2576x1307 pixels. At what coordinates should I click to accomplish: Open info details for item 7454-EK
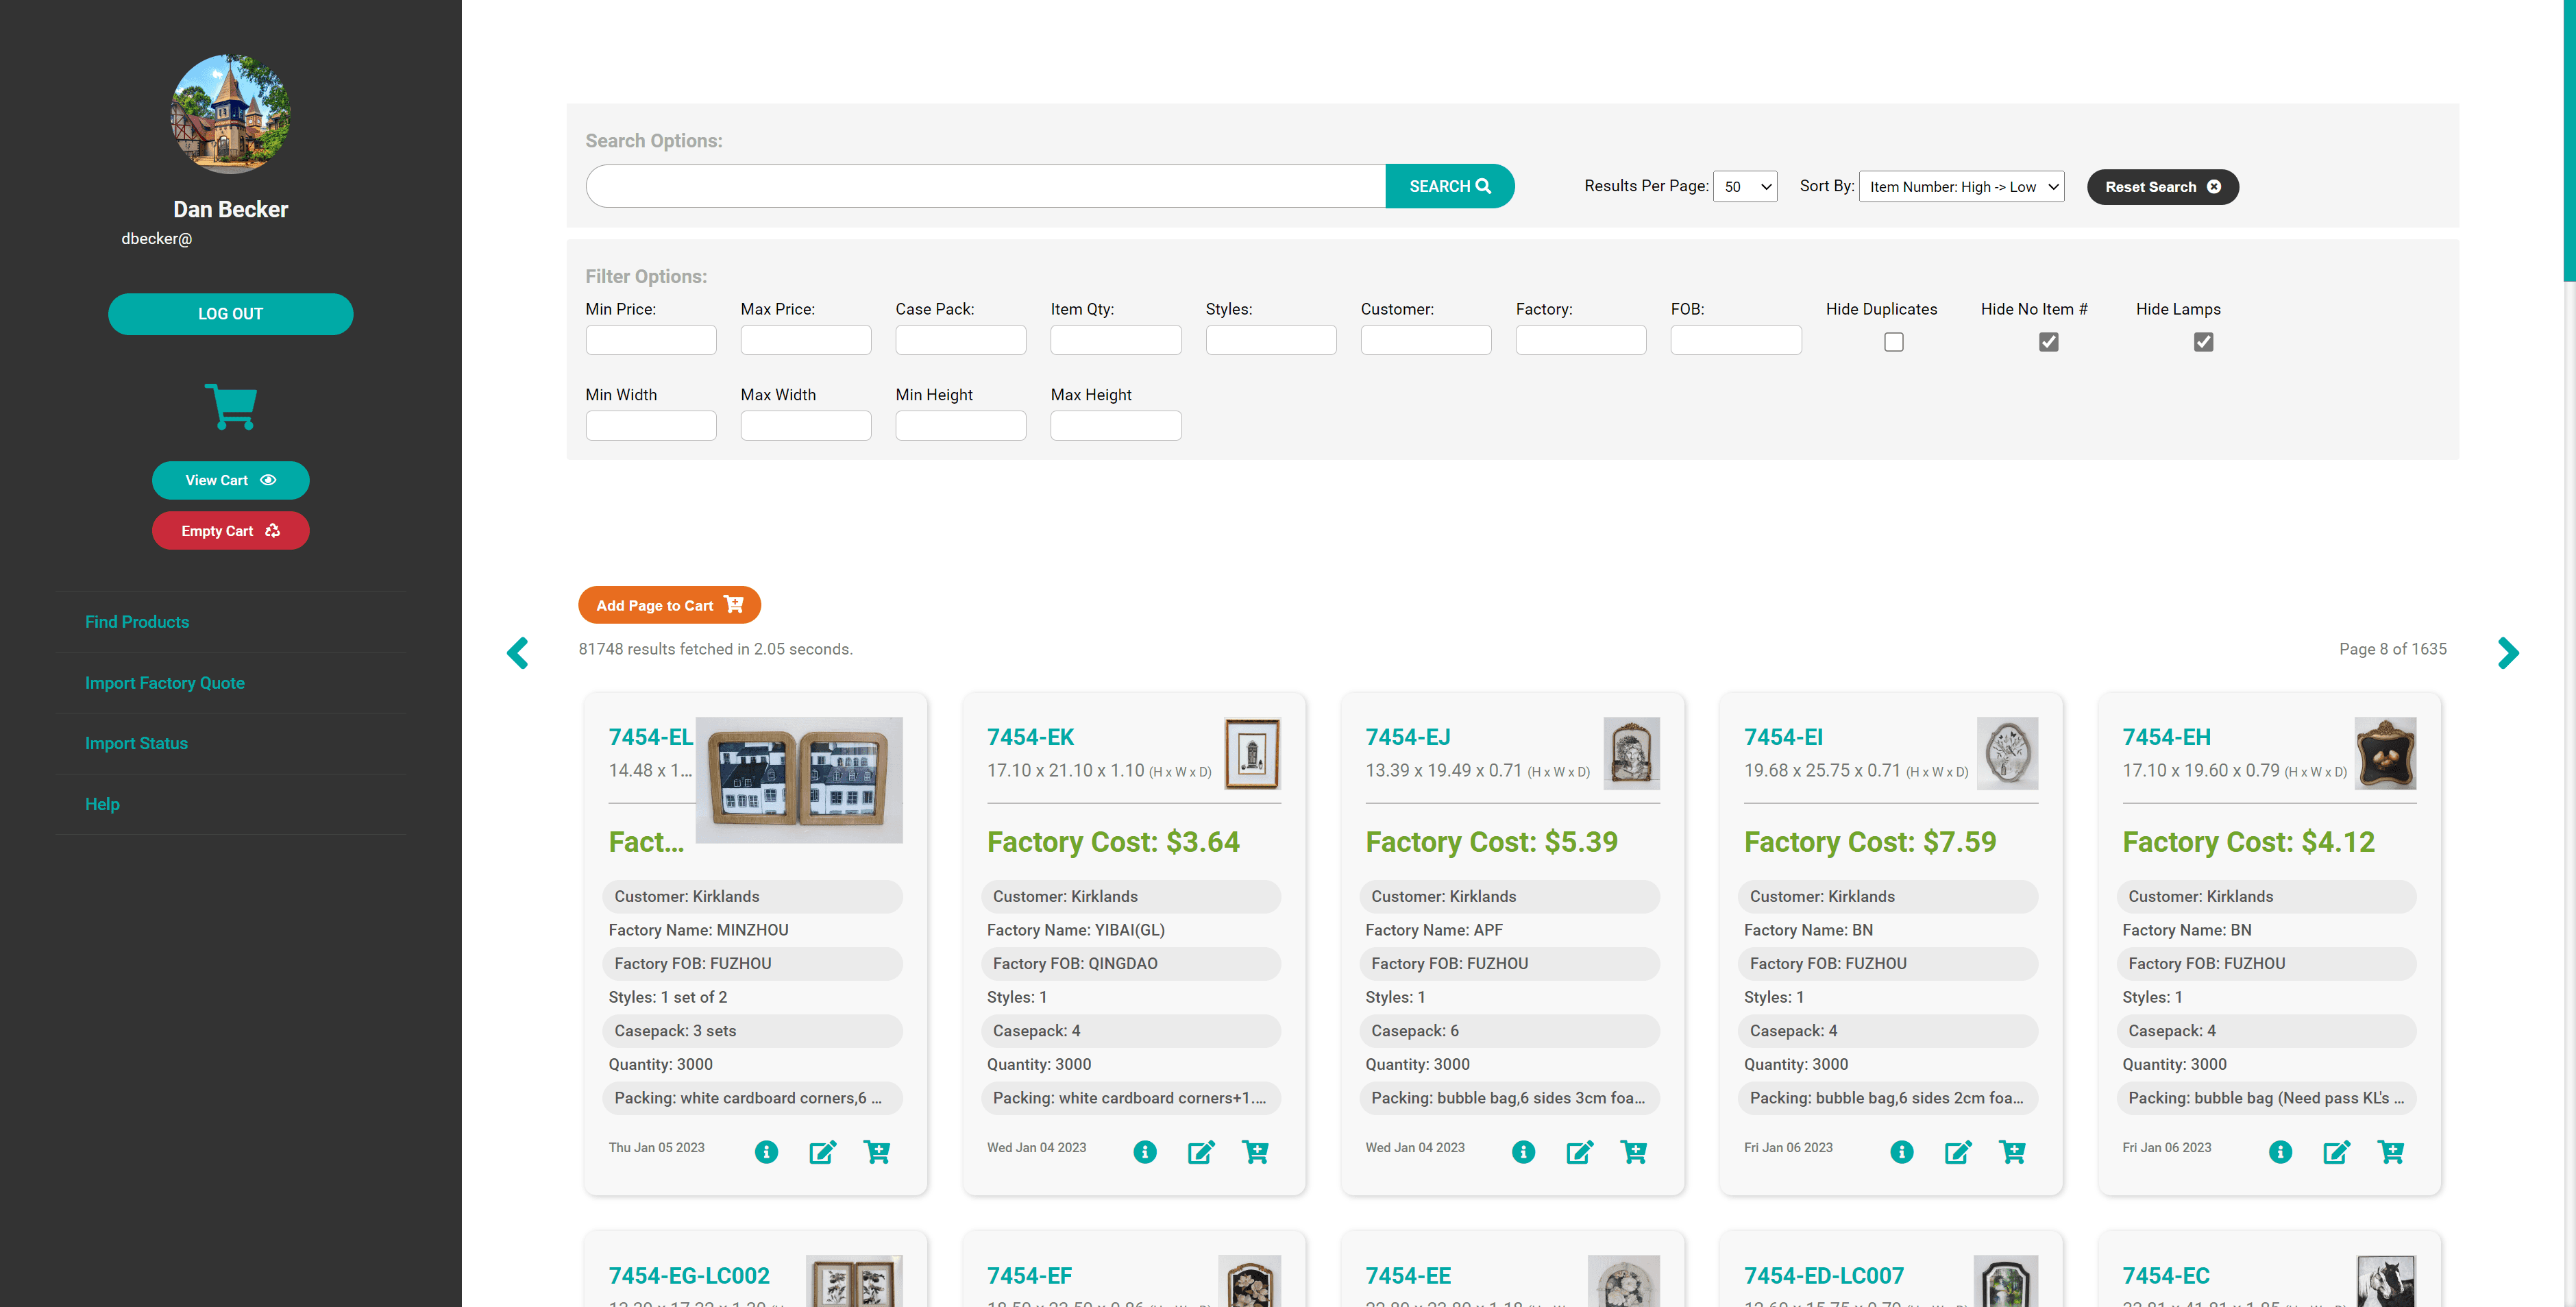[x=1144, y=1152]
